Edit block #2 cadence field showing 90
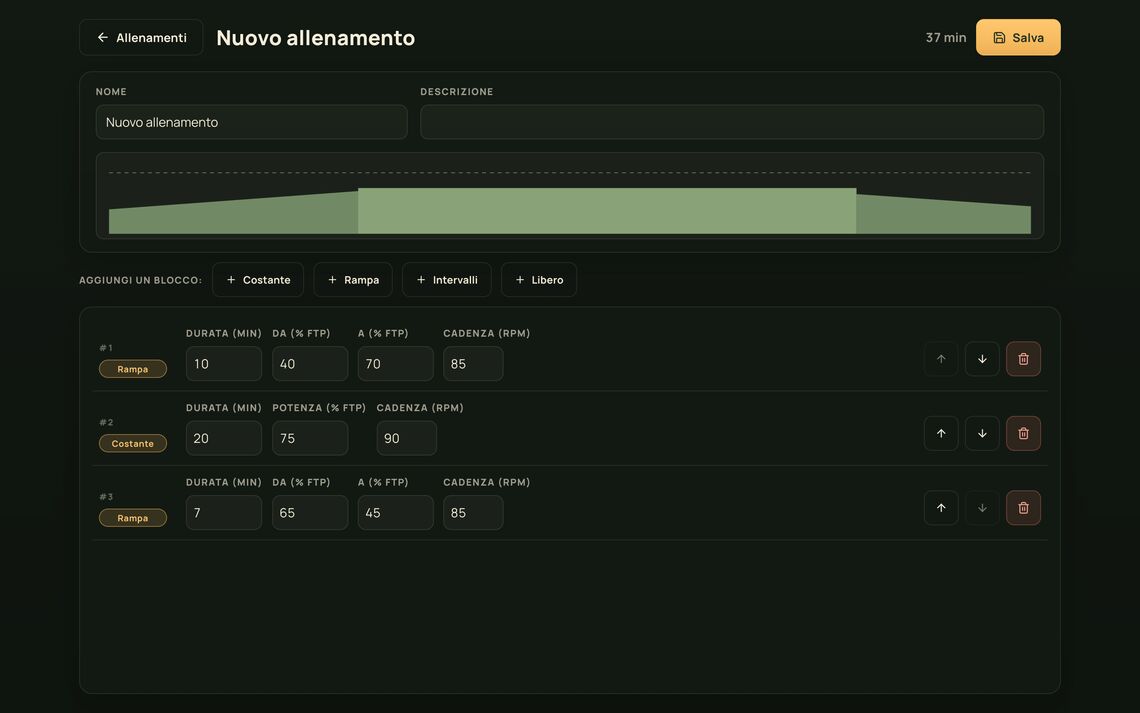Viewport: 1140px width, 713px height. point(406,438)
